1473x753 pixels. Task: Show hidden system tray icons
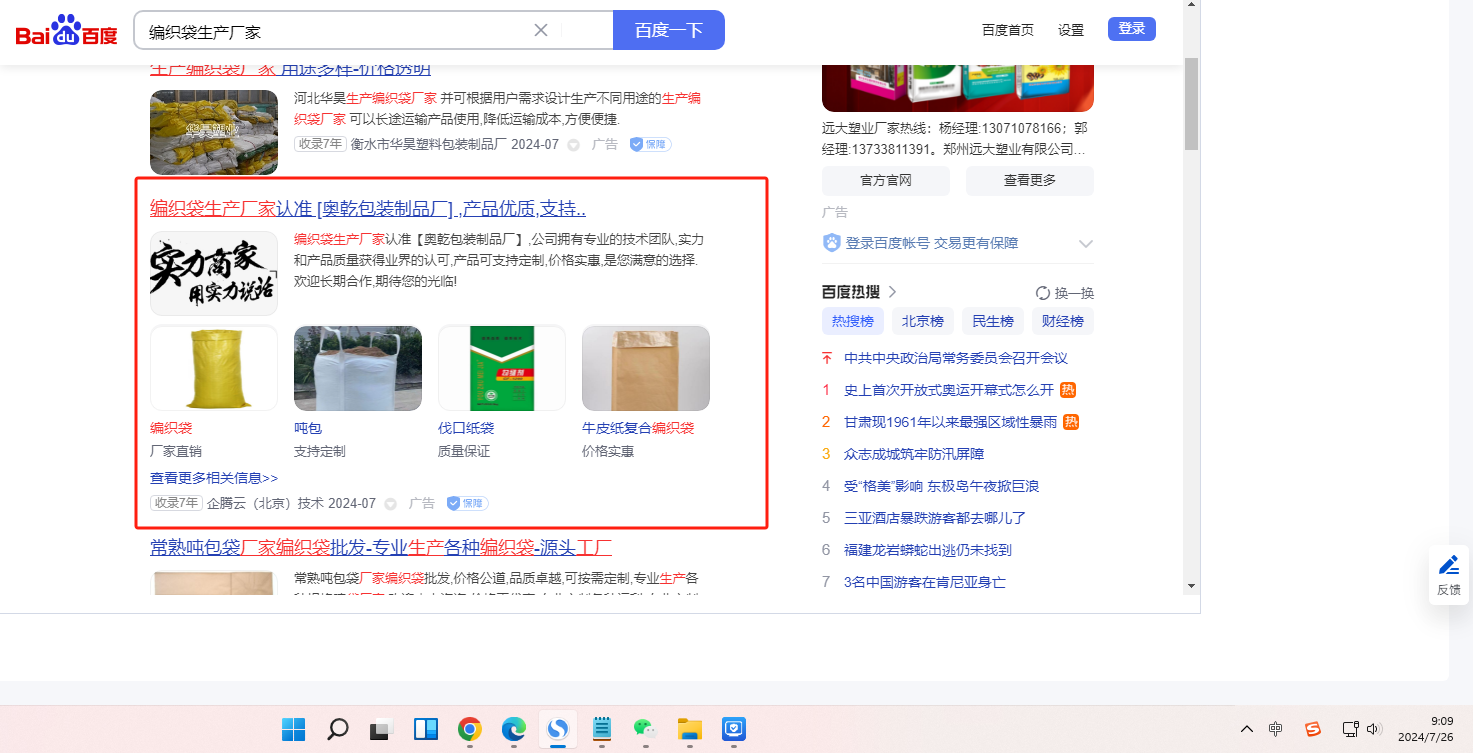click(1247, 729)
